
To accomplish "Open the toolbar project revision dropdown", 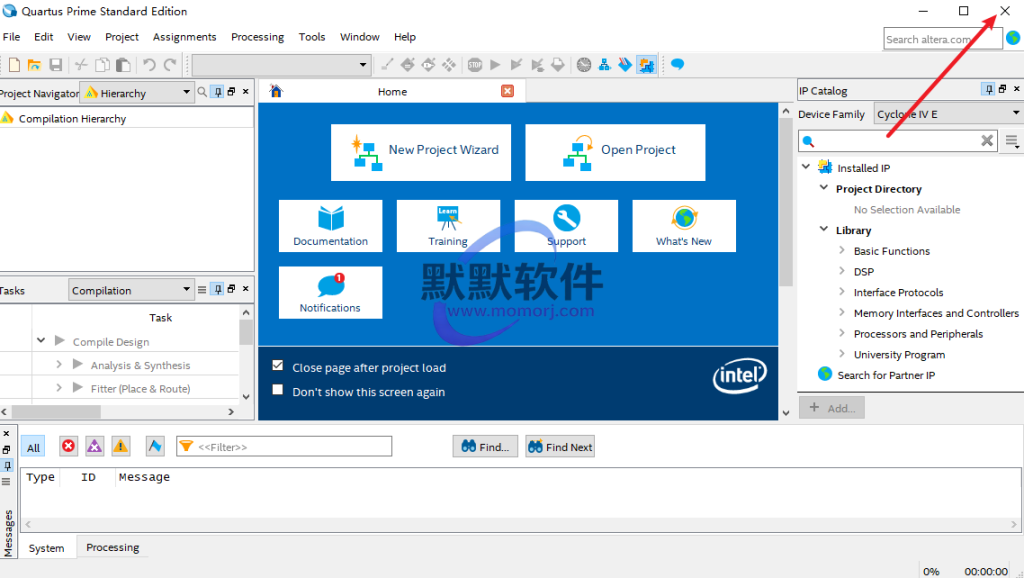I will pos(281,65).
